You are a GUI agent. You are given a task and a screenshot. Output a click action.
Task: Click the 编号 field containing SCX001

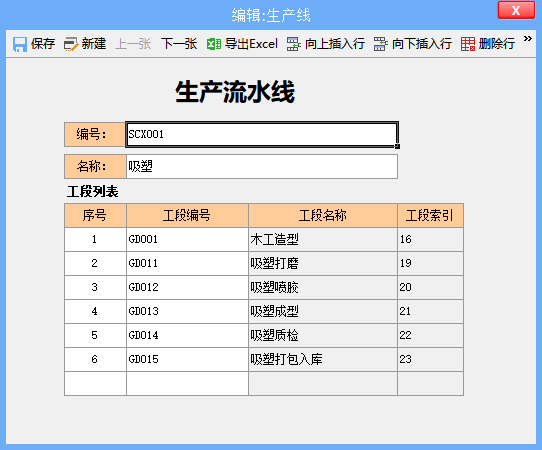click(x=262, y=134)
